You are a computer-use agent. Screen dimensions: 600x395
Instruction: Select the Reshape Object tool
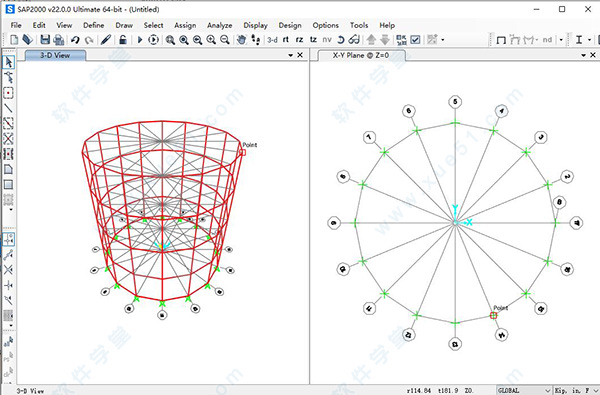point(8,77)
